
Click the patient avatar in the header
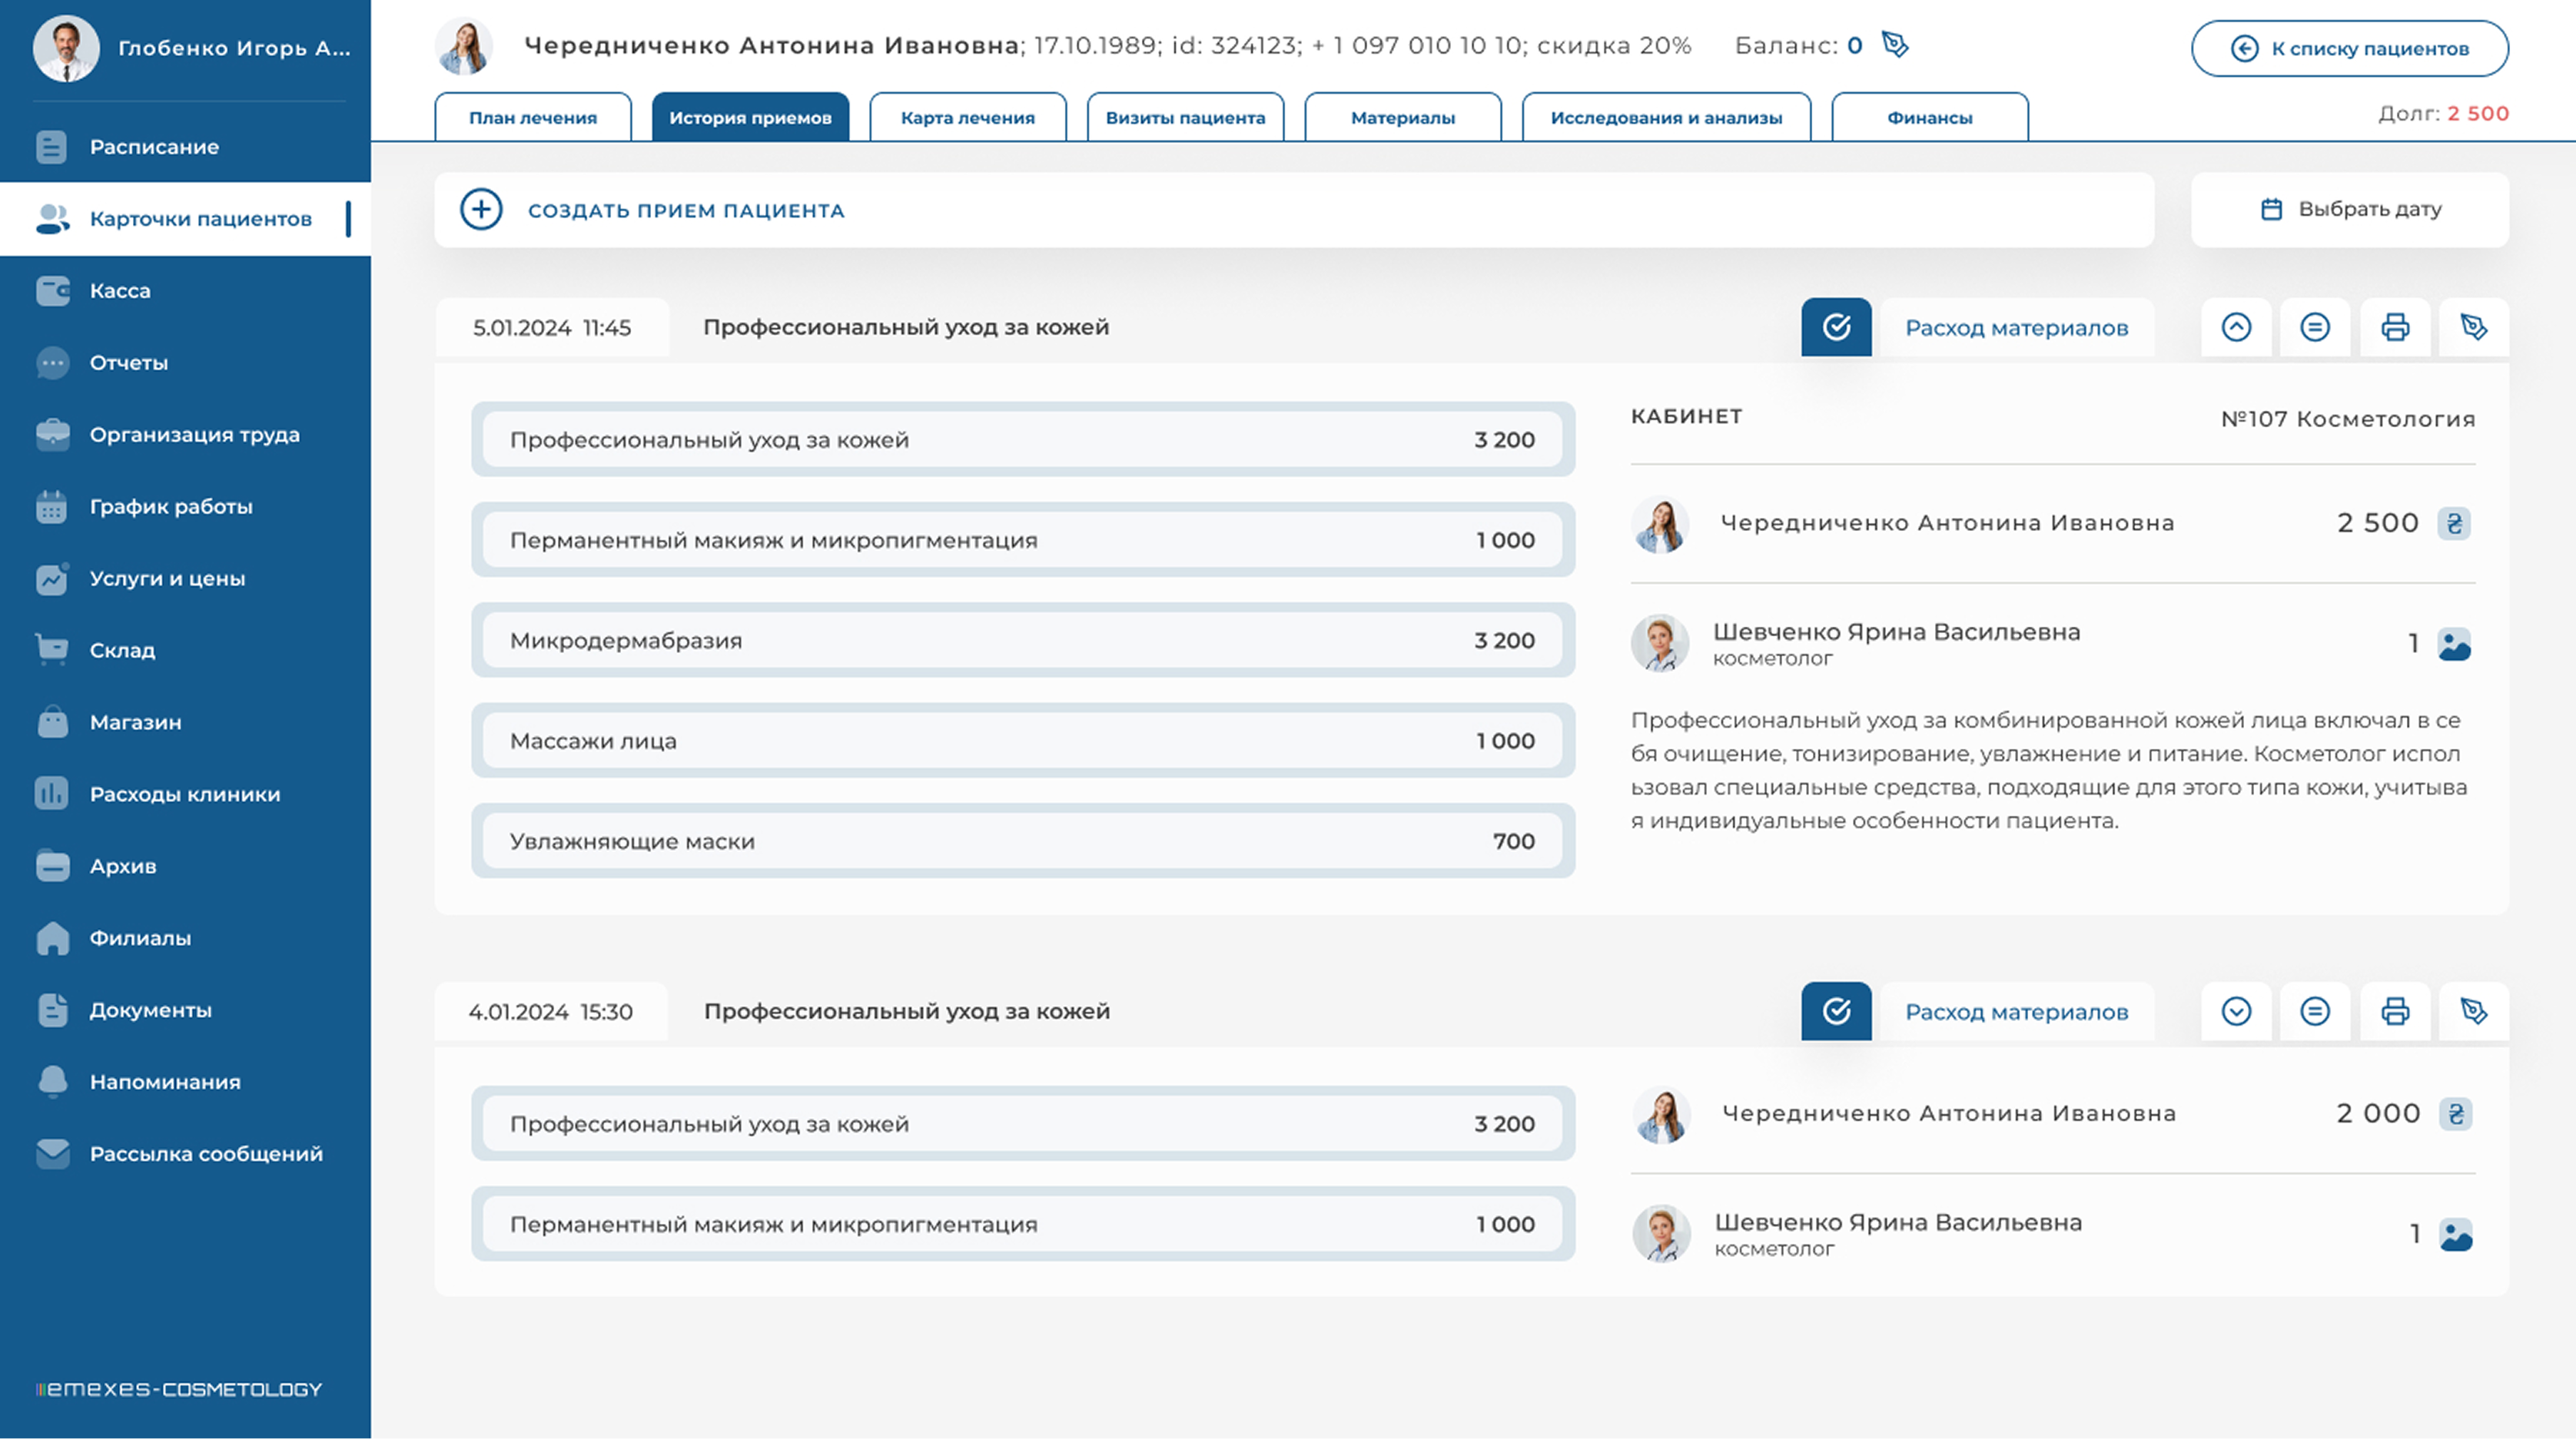point(464,47)
